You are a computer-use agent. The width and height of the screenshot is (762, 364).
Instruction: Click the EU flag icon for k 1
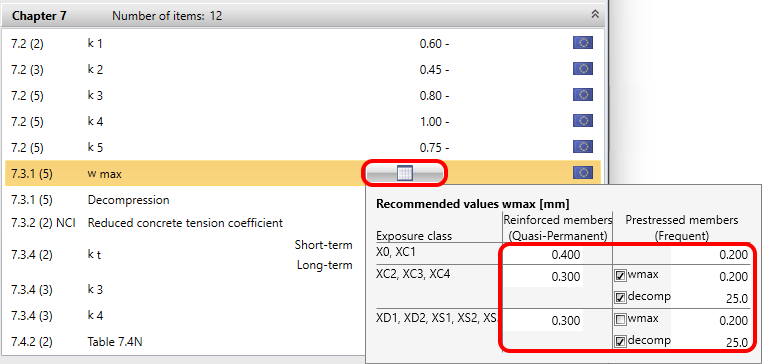coord(583,43)
